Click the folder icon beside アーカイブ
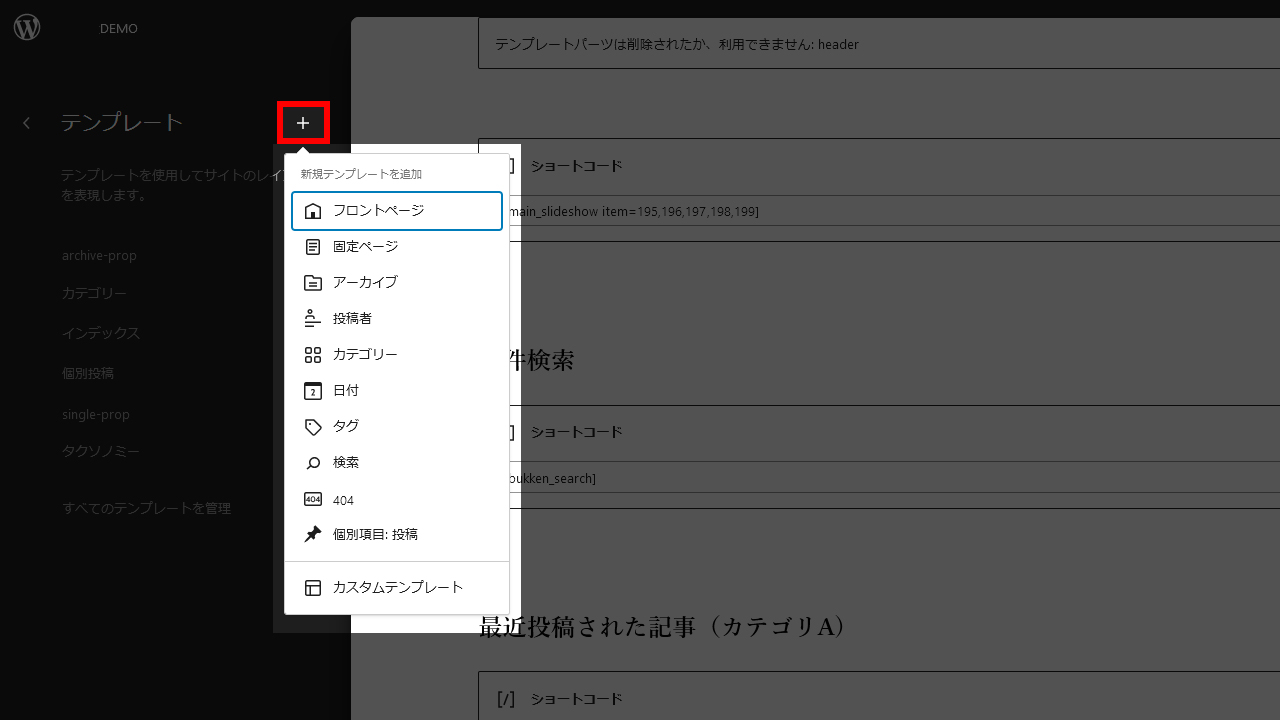 click(x=313, y=283)
